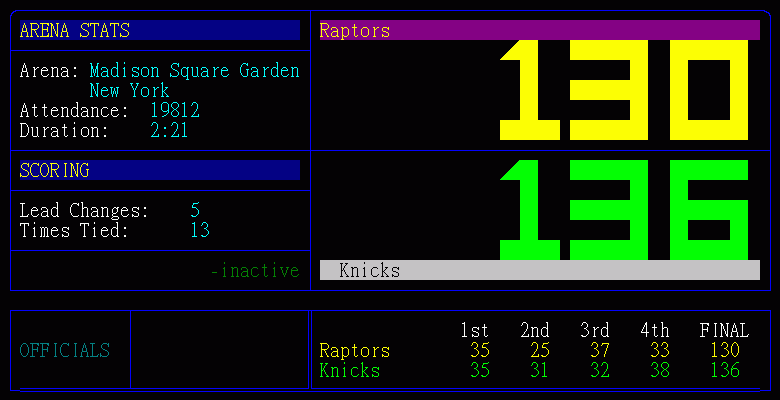Select the attendance value 19812

[x=175, y=110]
